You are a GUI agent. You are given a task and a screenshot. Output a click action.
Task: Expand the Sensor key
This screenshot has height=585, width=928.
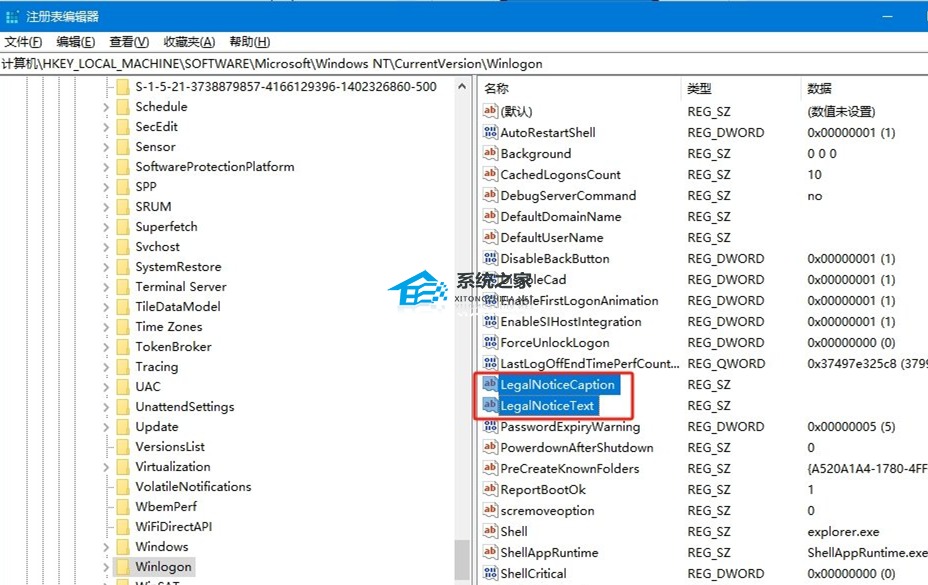[106, 147]
